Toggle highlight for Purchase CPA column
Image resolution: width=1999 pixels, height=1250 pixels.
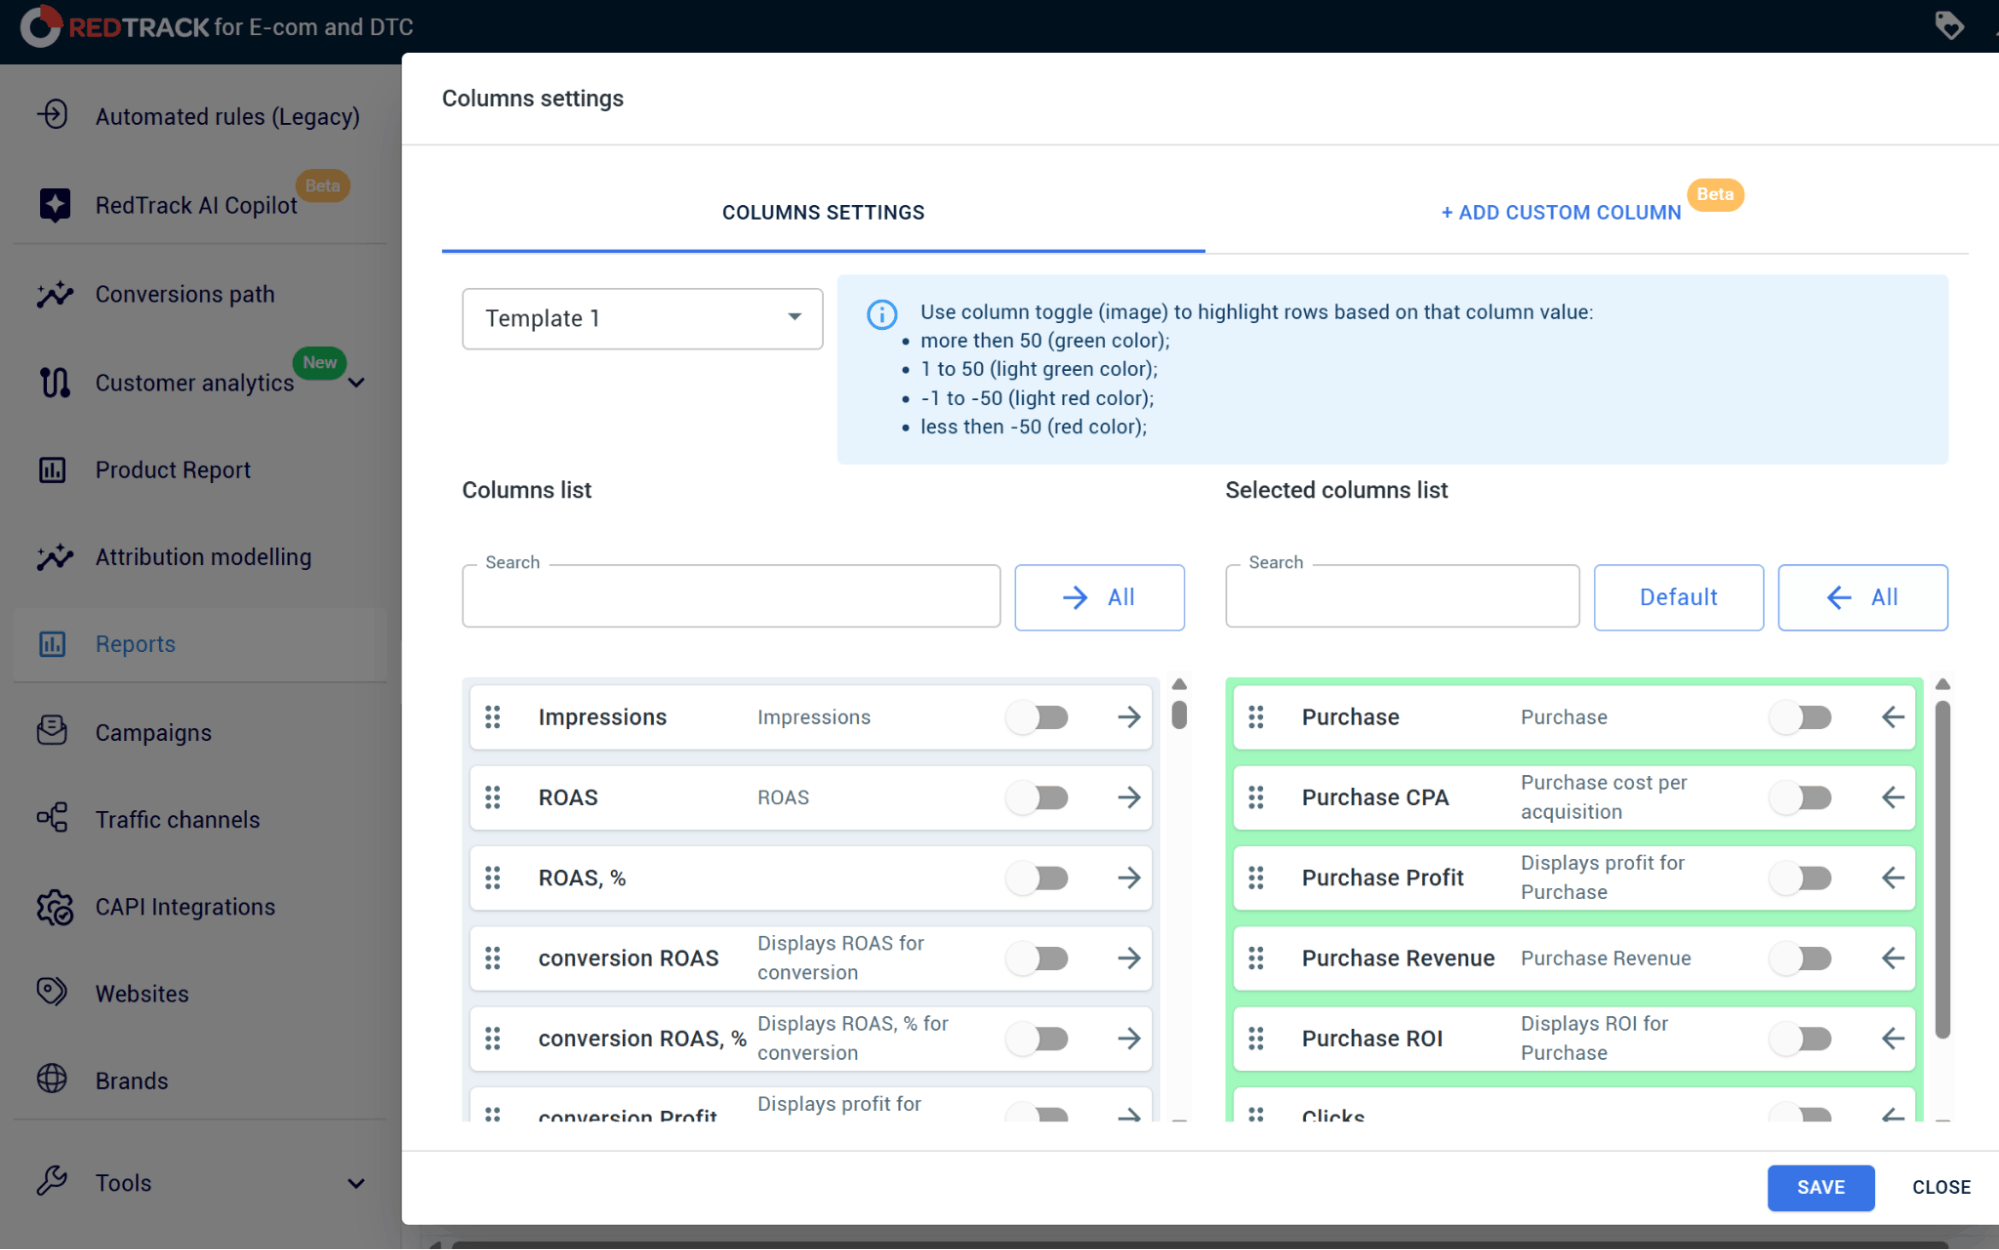[1801, 797]
